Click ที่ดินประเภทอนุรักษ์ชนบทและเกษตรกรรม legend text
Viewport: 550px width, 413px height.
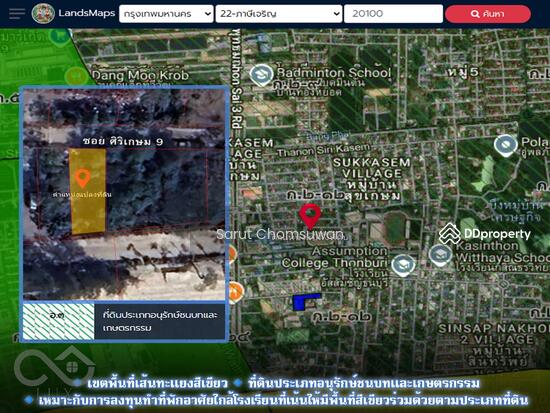[160, 321]
